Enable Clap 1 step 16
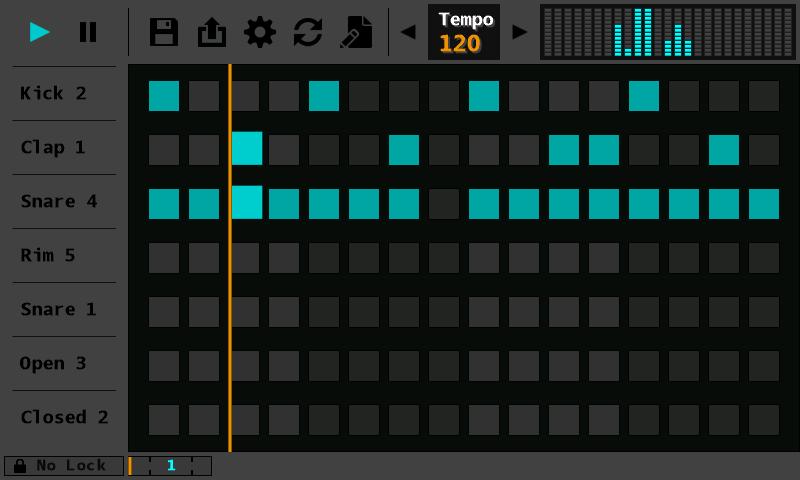 click(764, 150)
